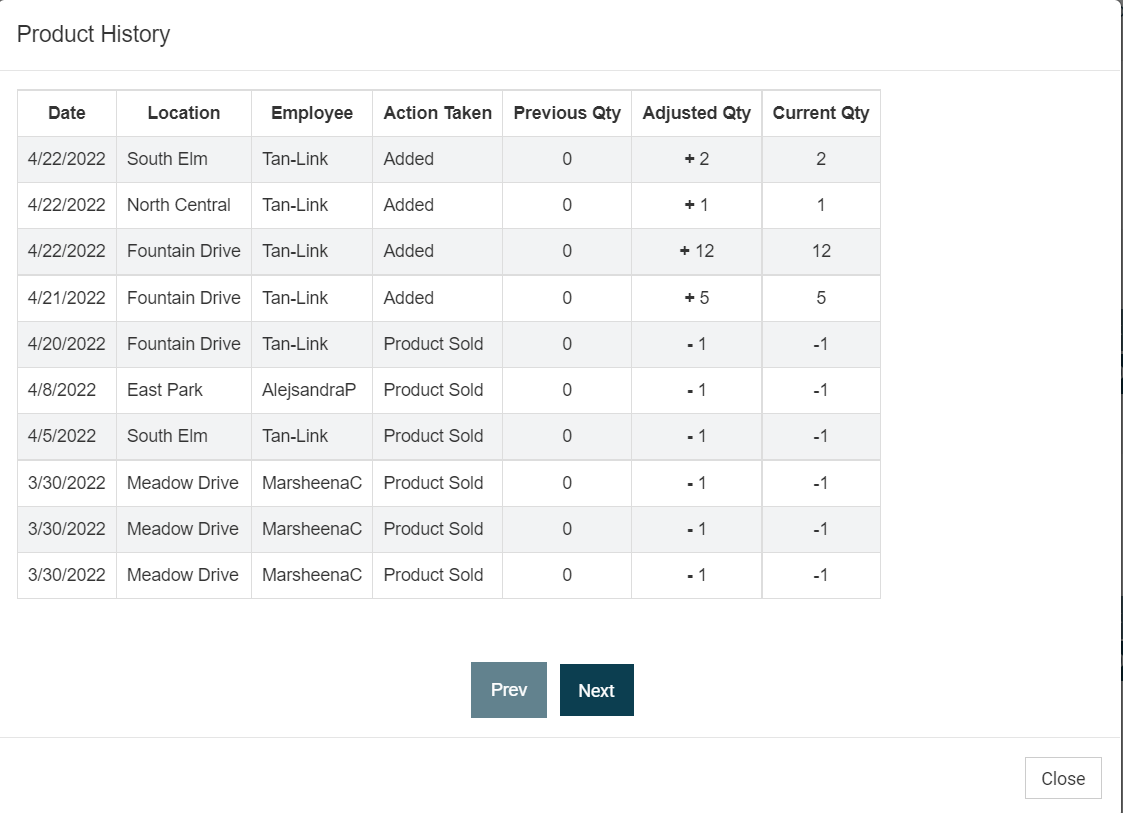The height and width of the screenshot is (813, 1123).
Task: Select the Previous Qty column header
Action: pos(567,113)
